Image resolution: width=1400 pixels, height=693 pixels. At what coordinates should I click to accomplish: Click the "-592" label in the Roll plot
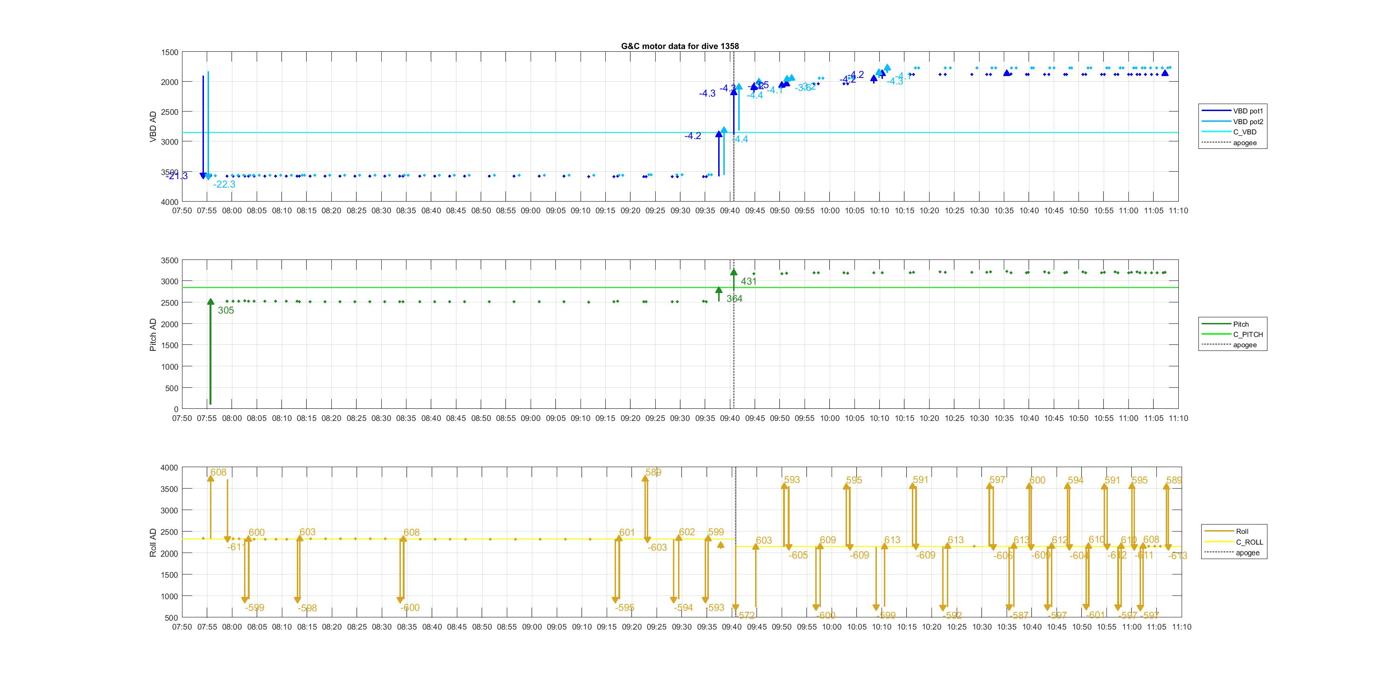[952, 615]
